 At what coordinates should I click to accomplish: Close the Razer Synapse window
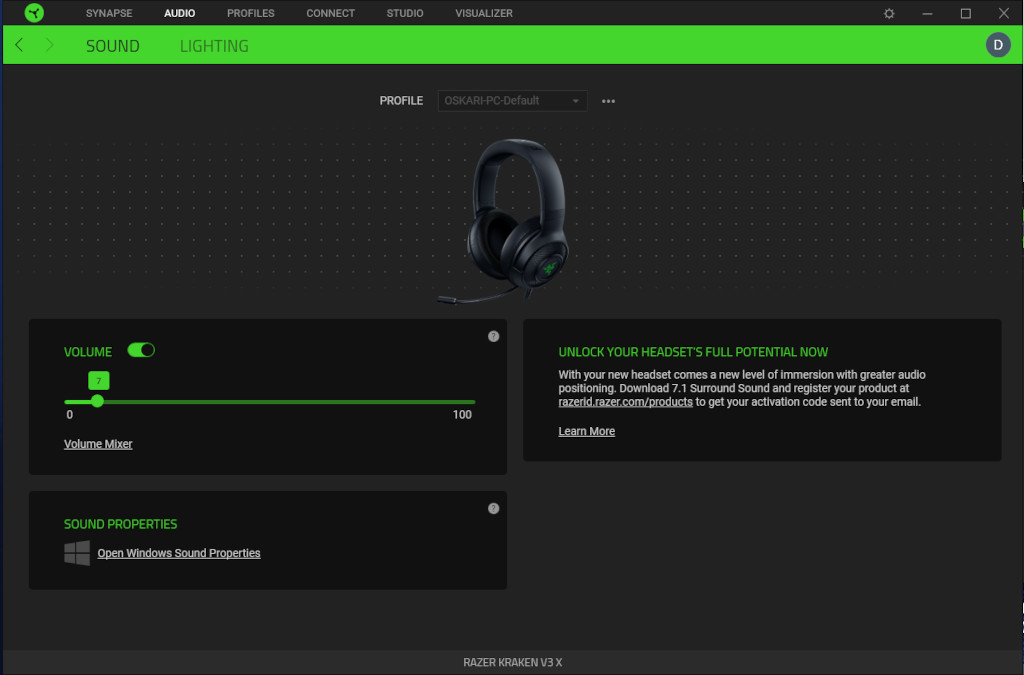1004,13
